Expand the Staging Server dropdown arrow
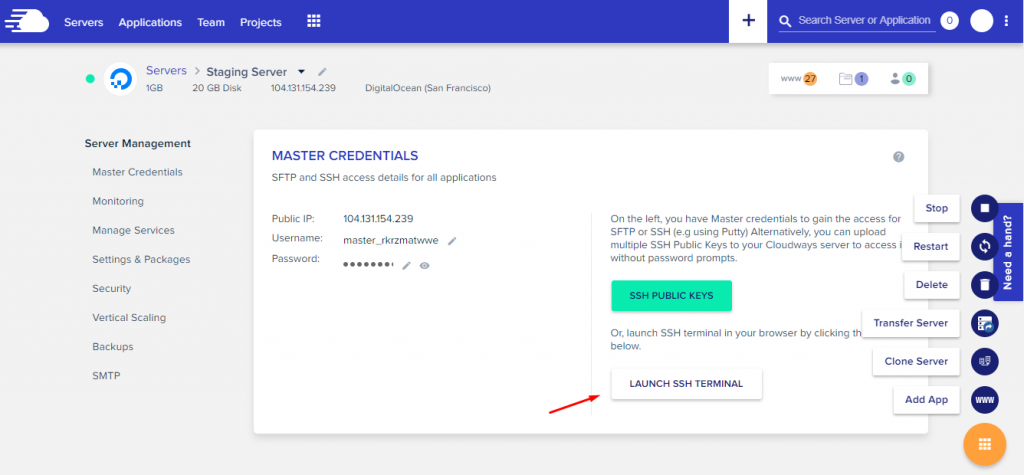 coord(301,72)
